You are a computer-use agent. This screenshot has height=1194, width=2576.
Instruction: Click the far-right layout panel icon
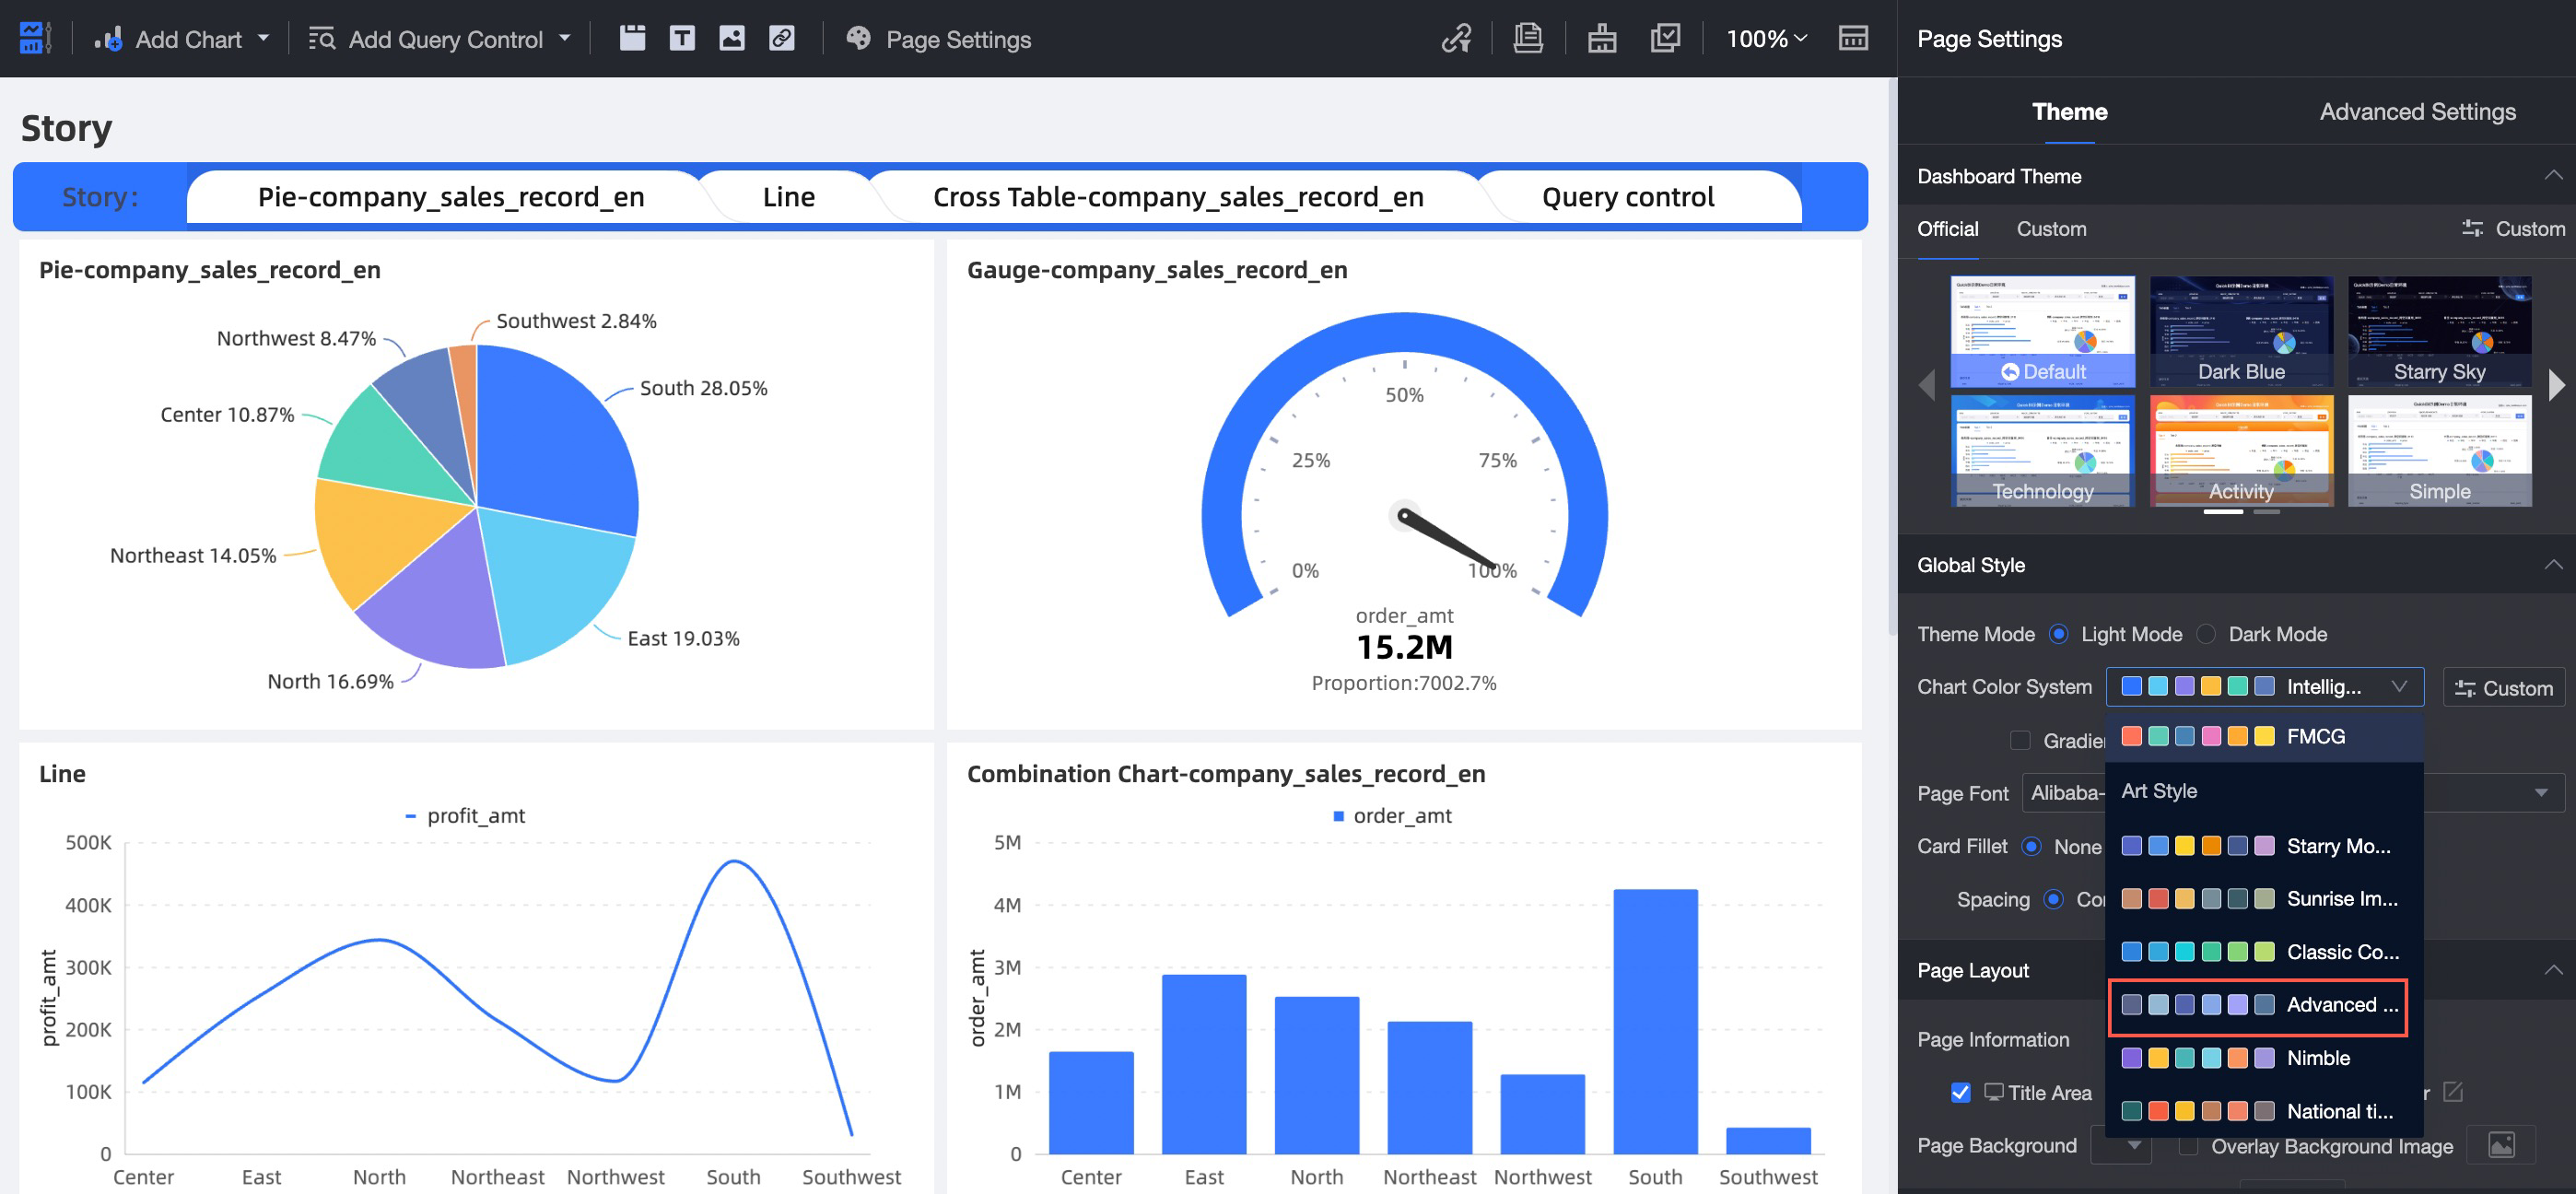tap(1853, 39)
